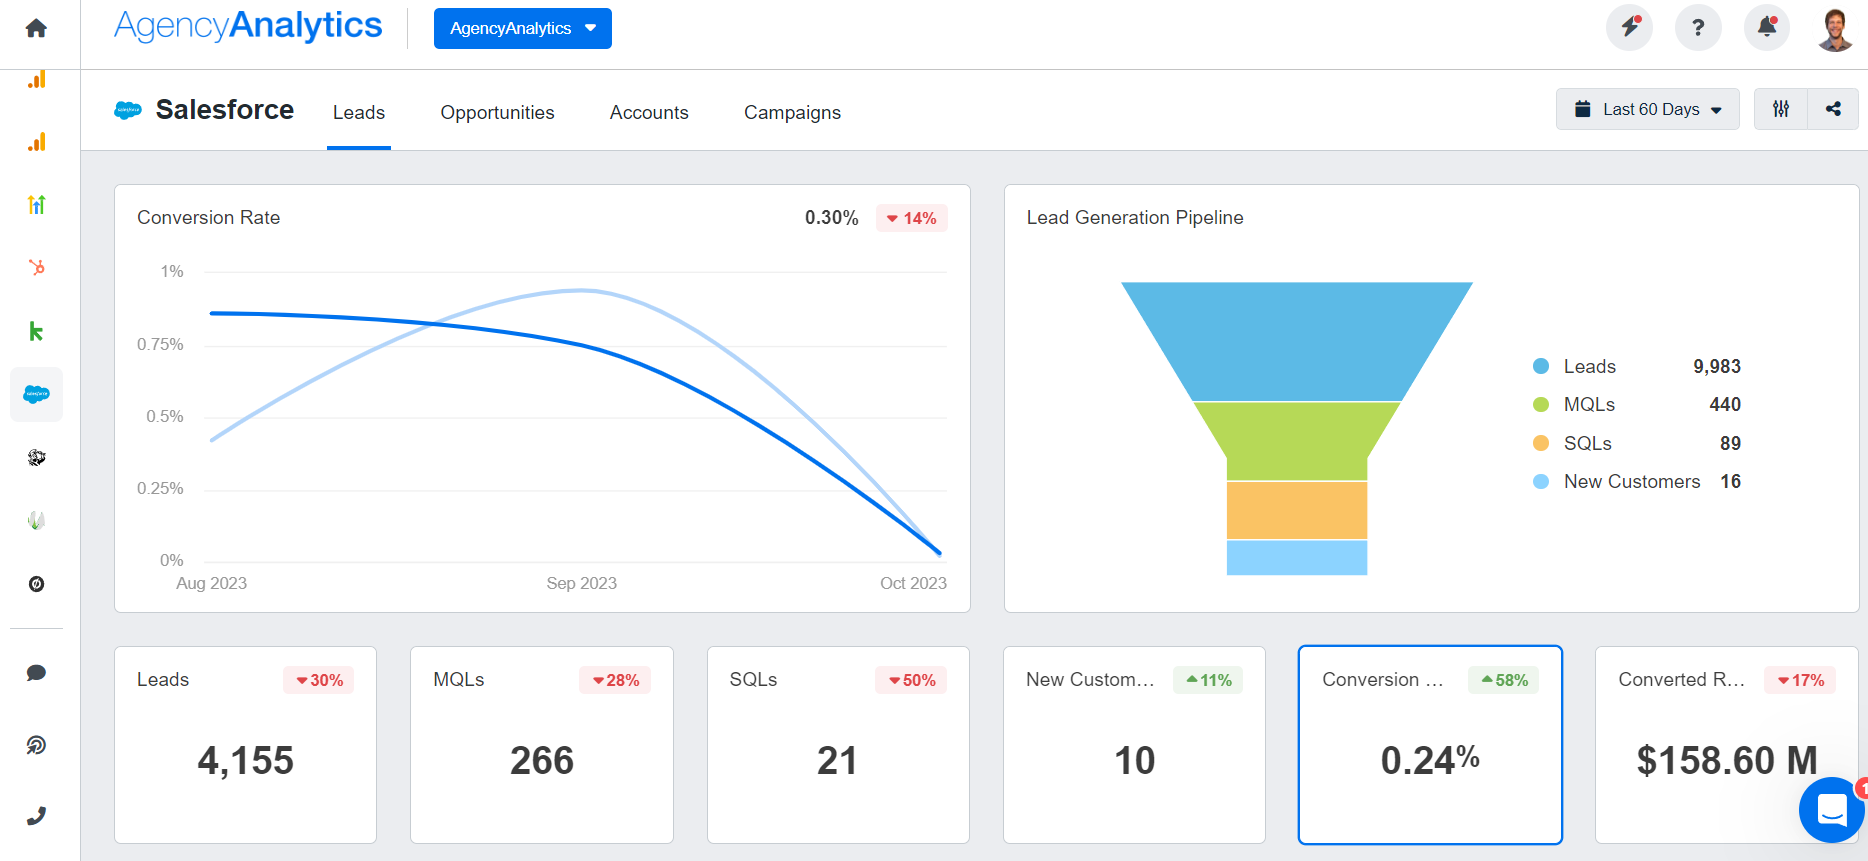The height and width of the screenshot is (861, 1868).
Task: Open the AgencyAnalytics account dropdown
Action: tap(522, 28)
